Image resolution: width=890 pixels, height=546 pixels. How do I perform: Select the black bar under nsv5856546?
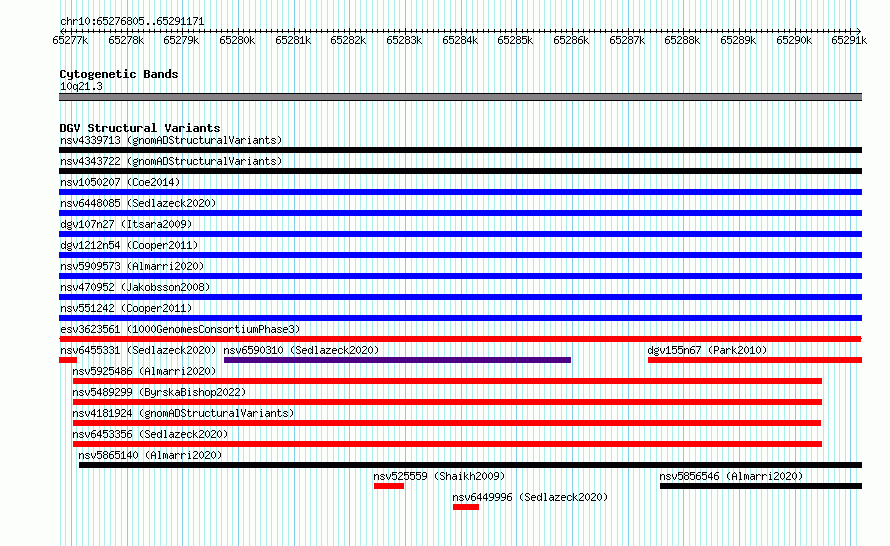(x=761, y=486)
